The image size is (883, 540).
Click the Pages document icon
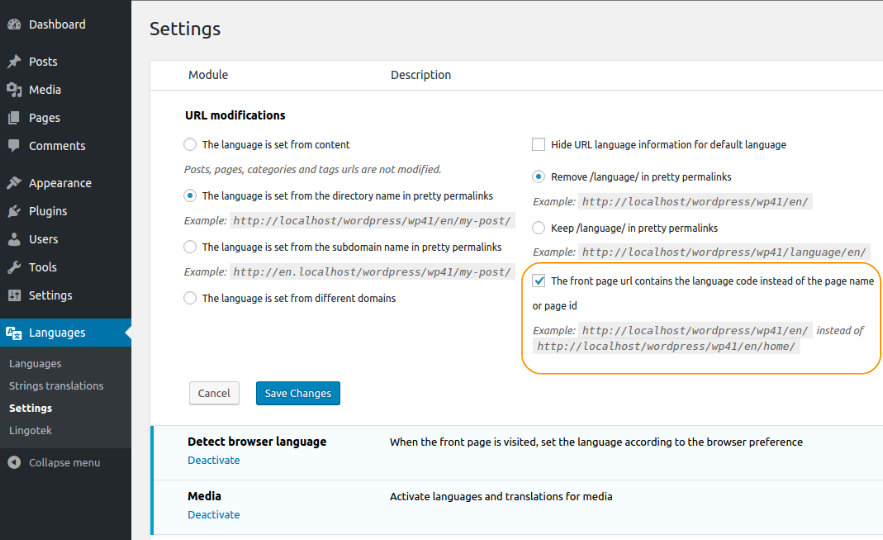14,118
